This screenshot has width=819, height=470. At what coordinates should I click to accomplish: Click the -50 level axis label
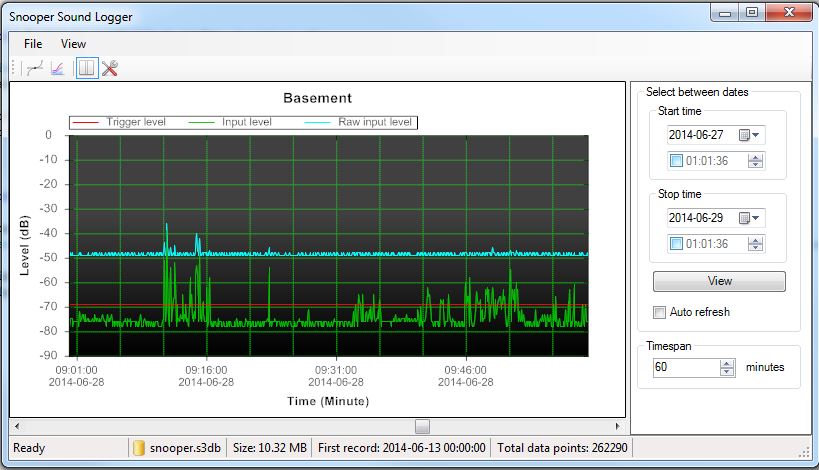click(x=49, y=257)
